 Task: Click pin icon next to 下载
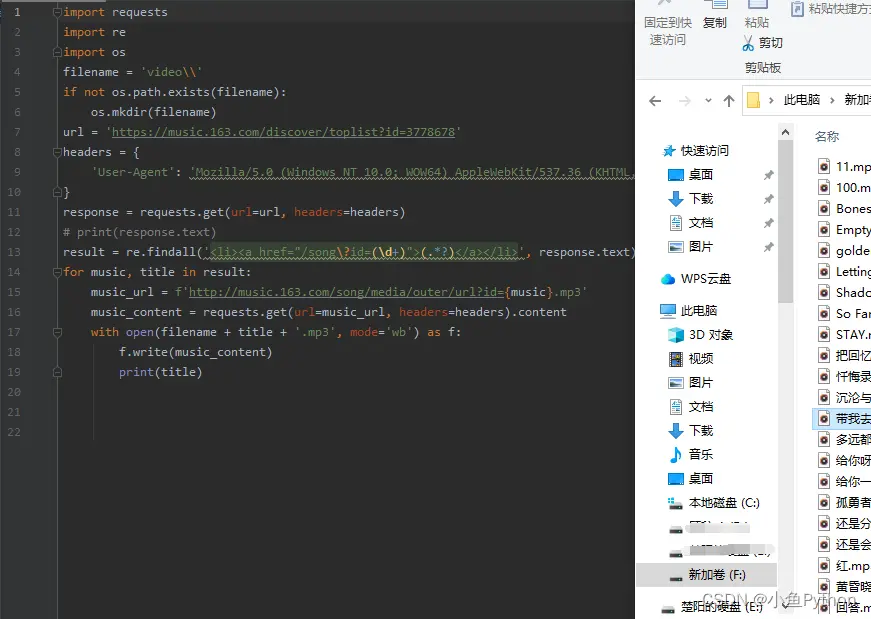[769, 199]
